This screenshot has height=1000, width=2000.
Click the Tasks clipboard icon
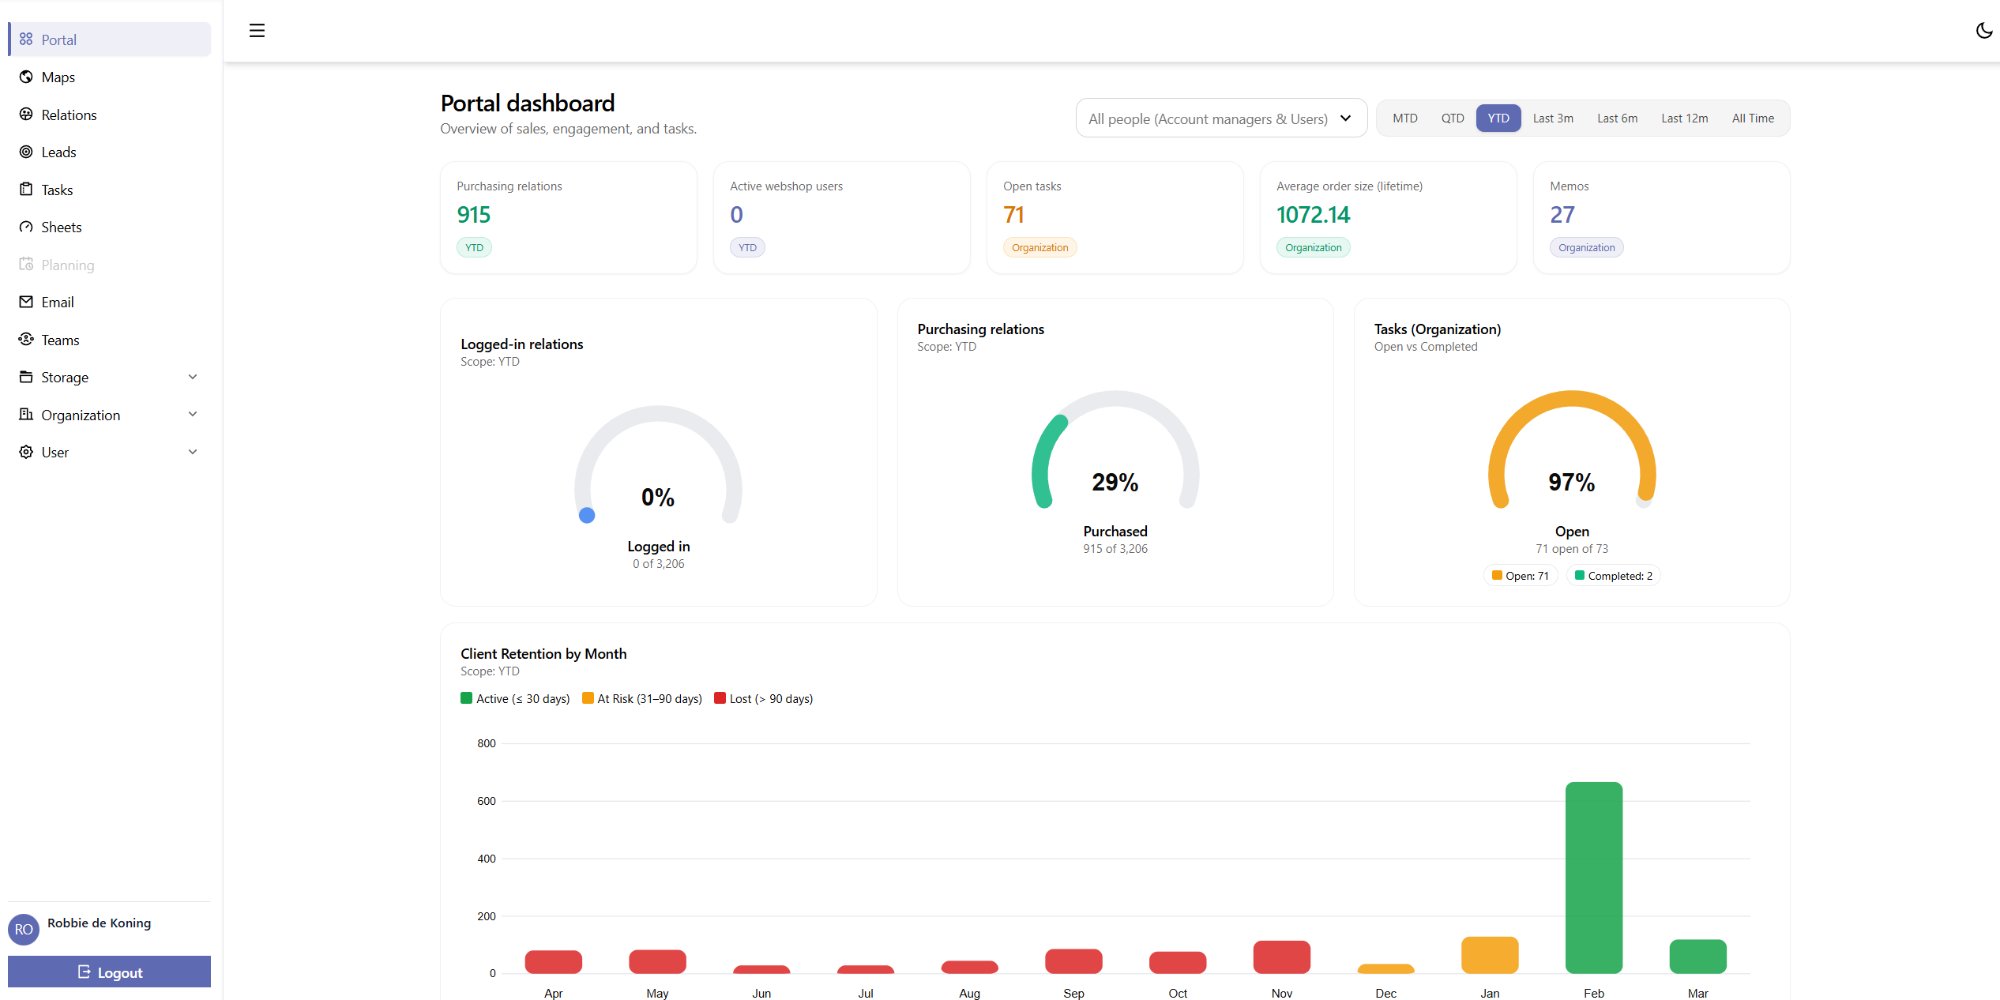(26, 190)
